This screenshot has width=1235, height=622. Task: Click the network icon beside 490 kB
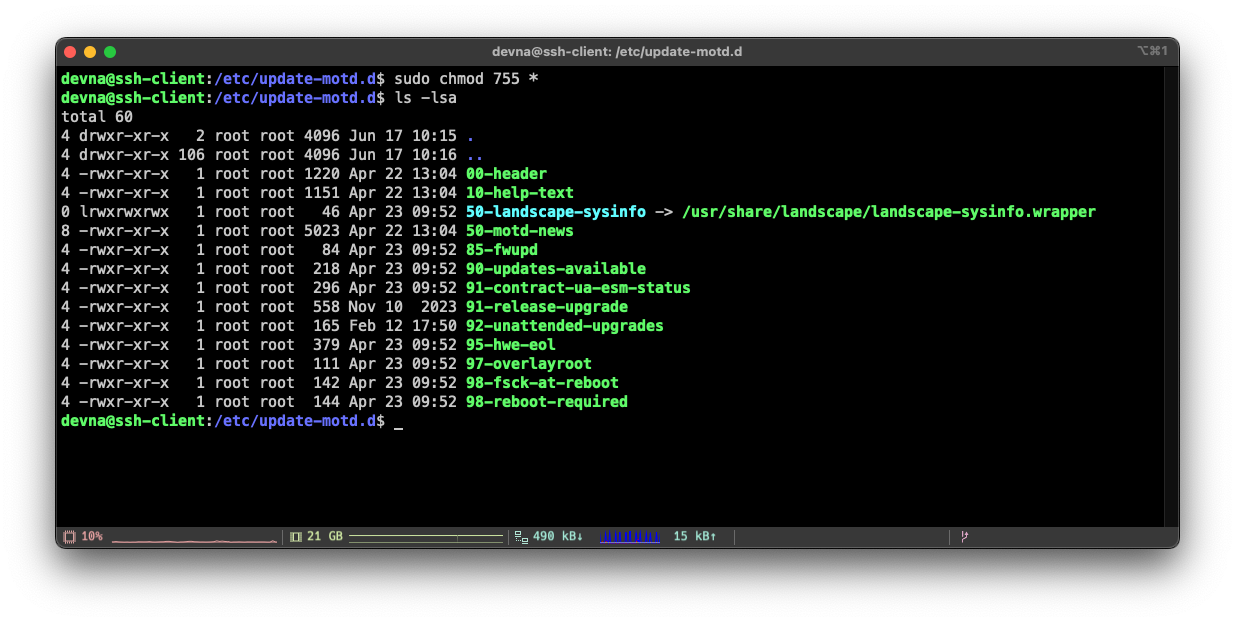[521, 537]
